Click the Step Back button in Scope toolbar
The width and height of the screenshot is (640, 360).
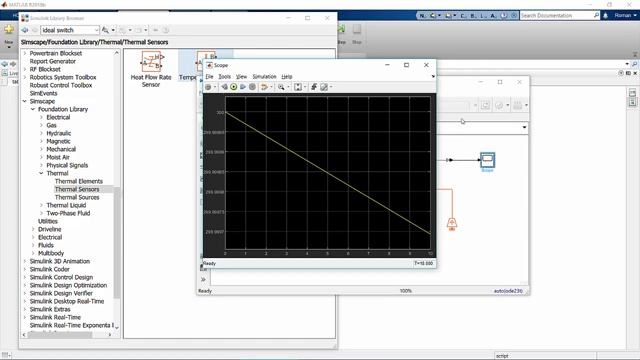pyautogui.click(x=224, y=87)
